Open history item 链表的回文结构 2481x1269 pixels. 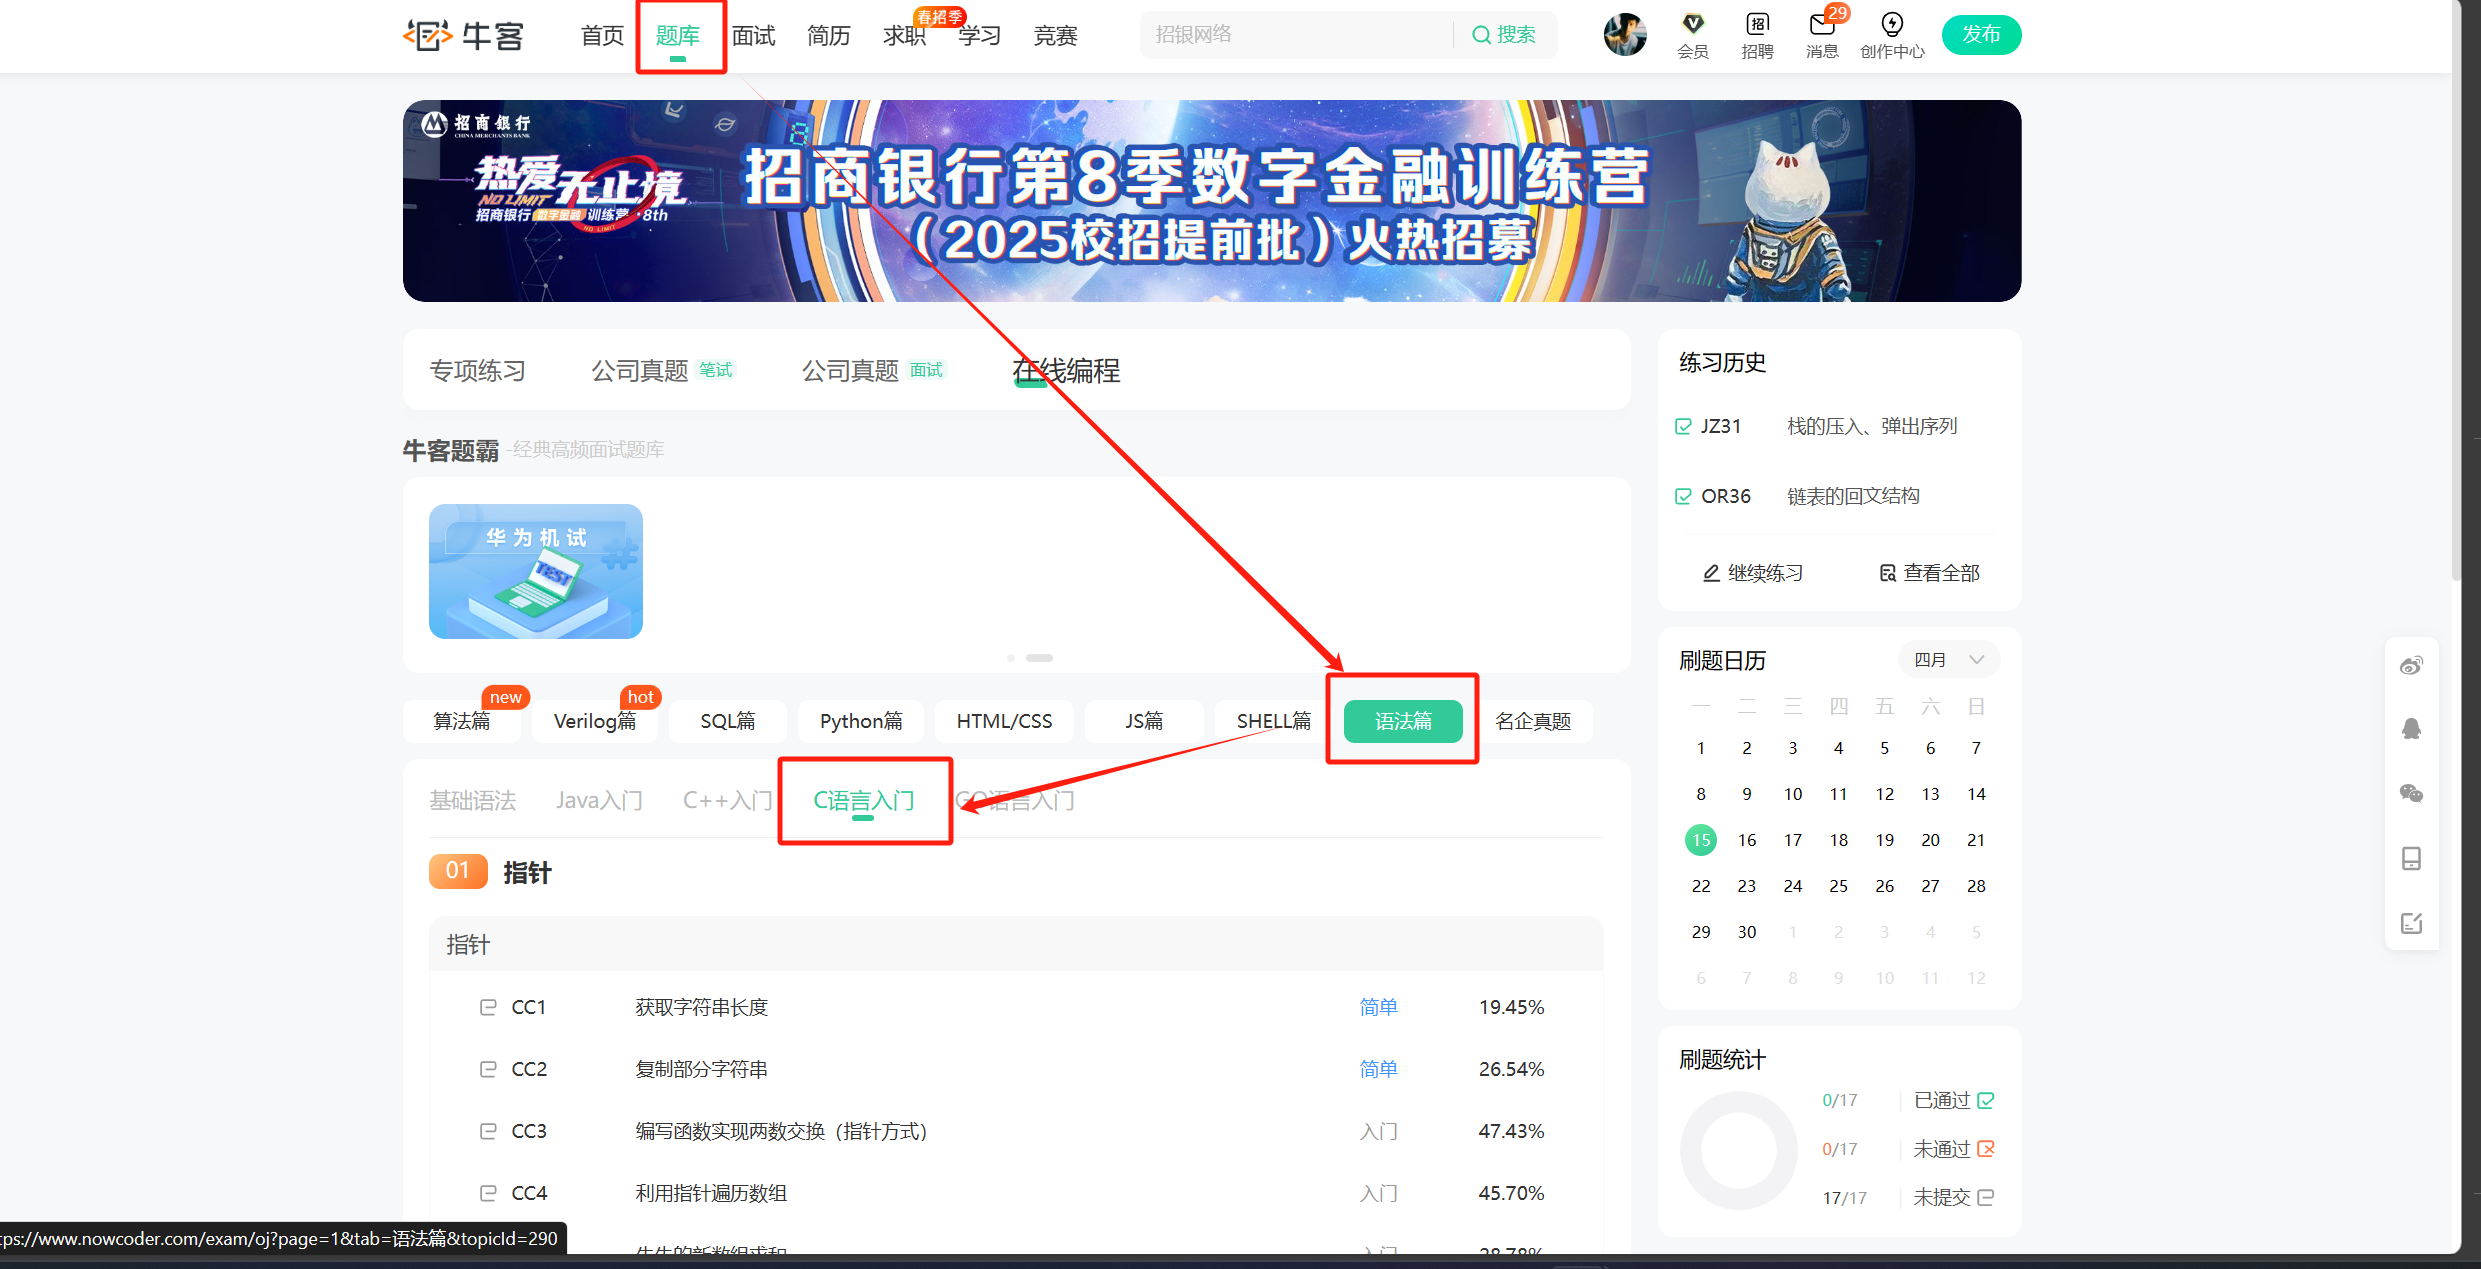point(1853,496)
